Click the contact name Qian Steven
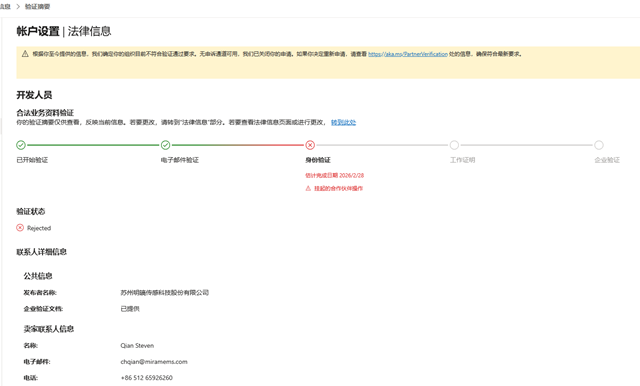The width and height of the screenshot is (640, 386). pos(137,346)
